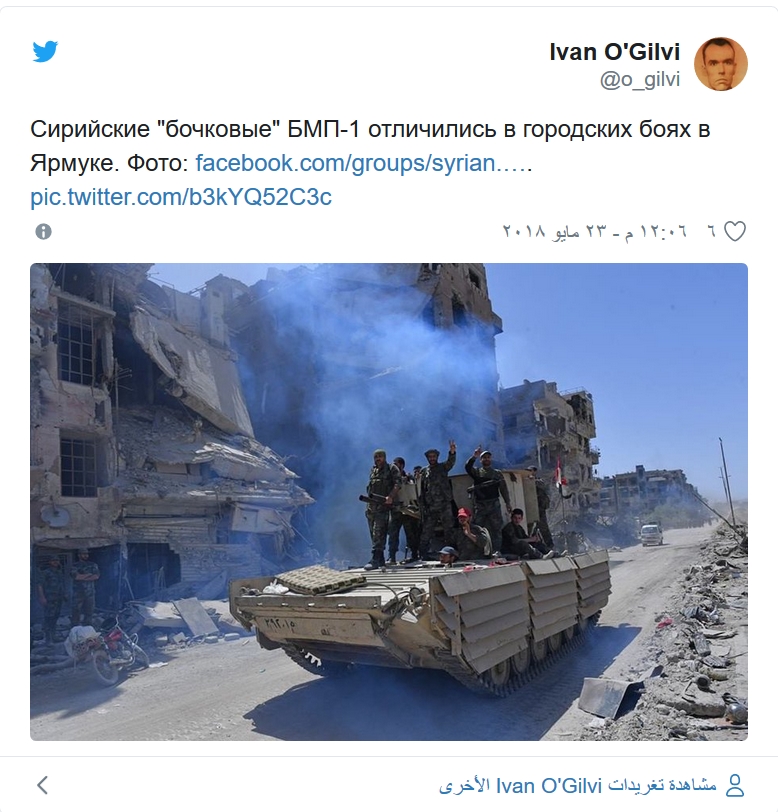Click the left chevron arrow in the footer
Screen dimensions: 778x812
[43, 785]
